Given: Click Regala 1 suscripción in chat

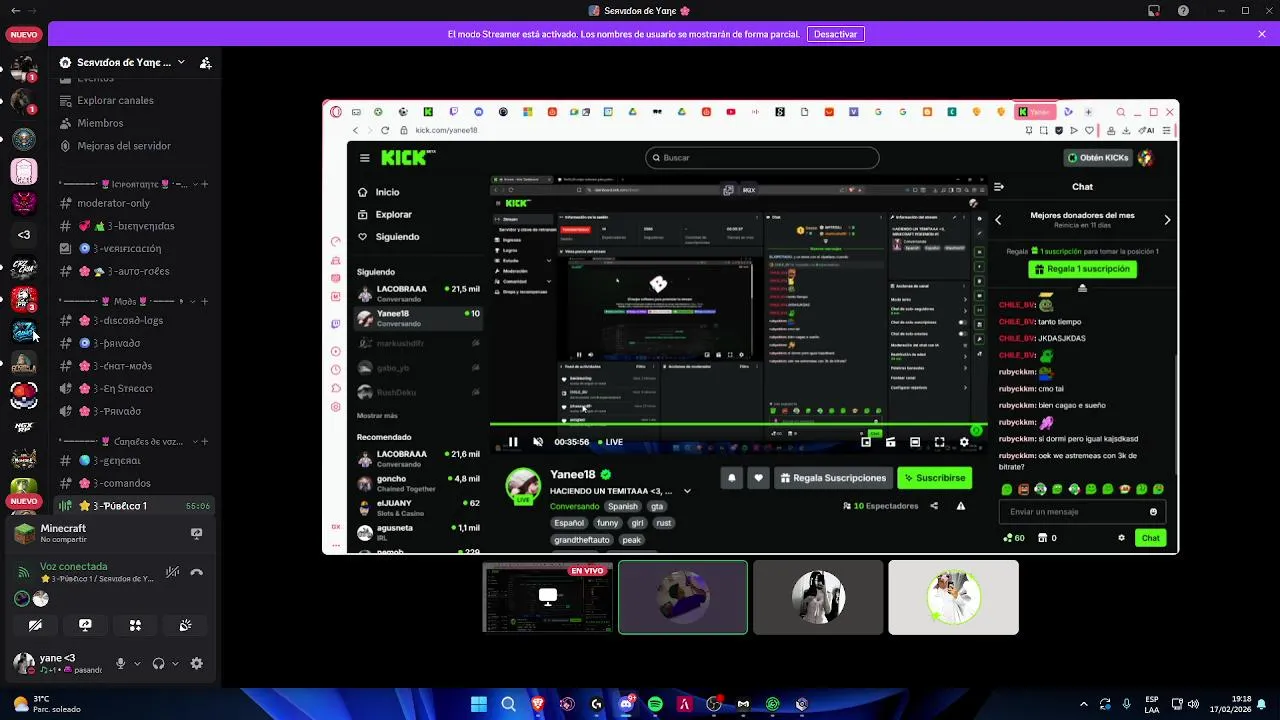Looking at the screenshot, I should click(x=1082, y=269).
